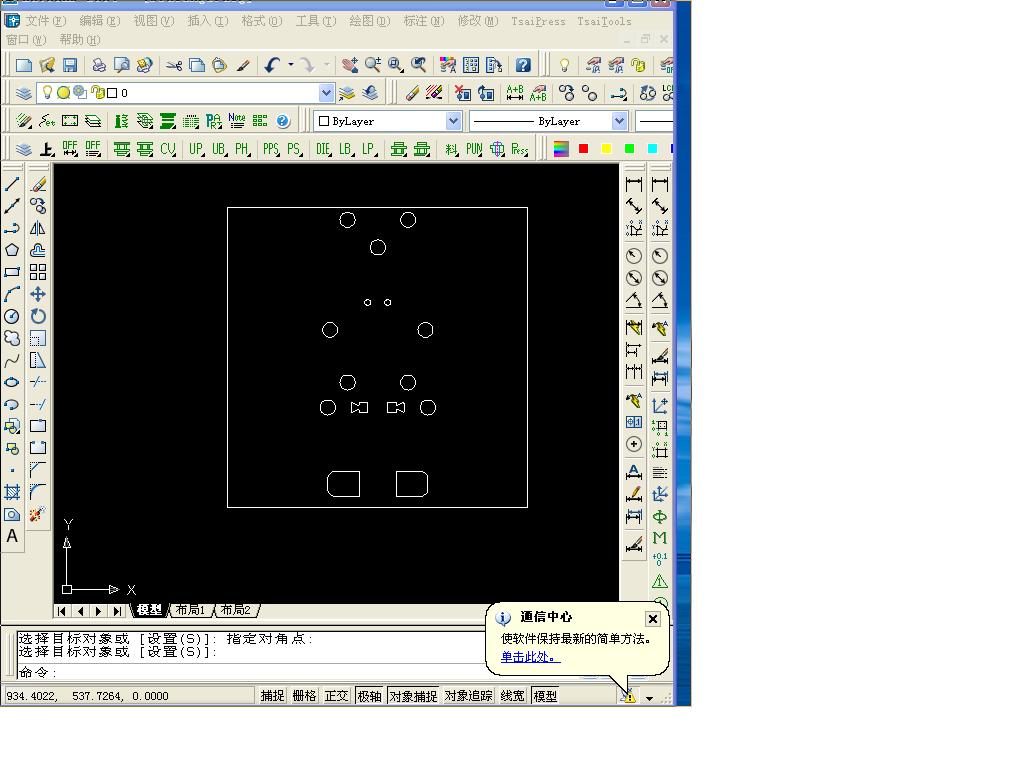Screen dimensions: 1024x768
Task: Expand the layer 0 dropdown list
Action: click(327, 93)
